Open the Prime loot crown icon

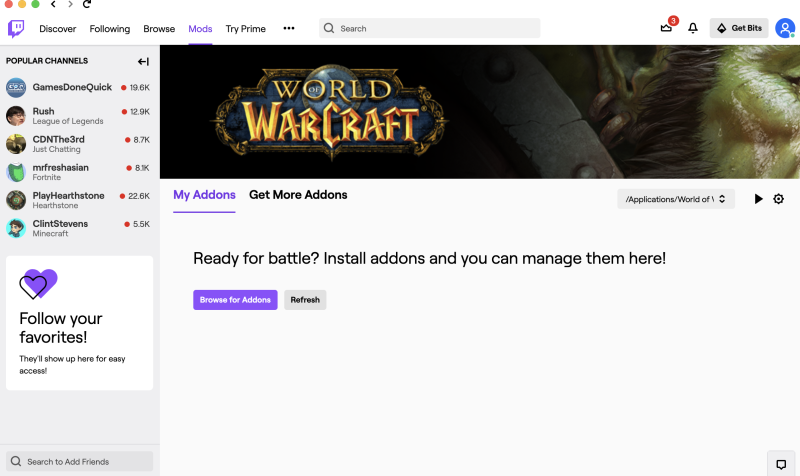(x=666, y=28)
